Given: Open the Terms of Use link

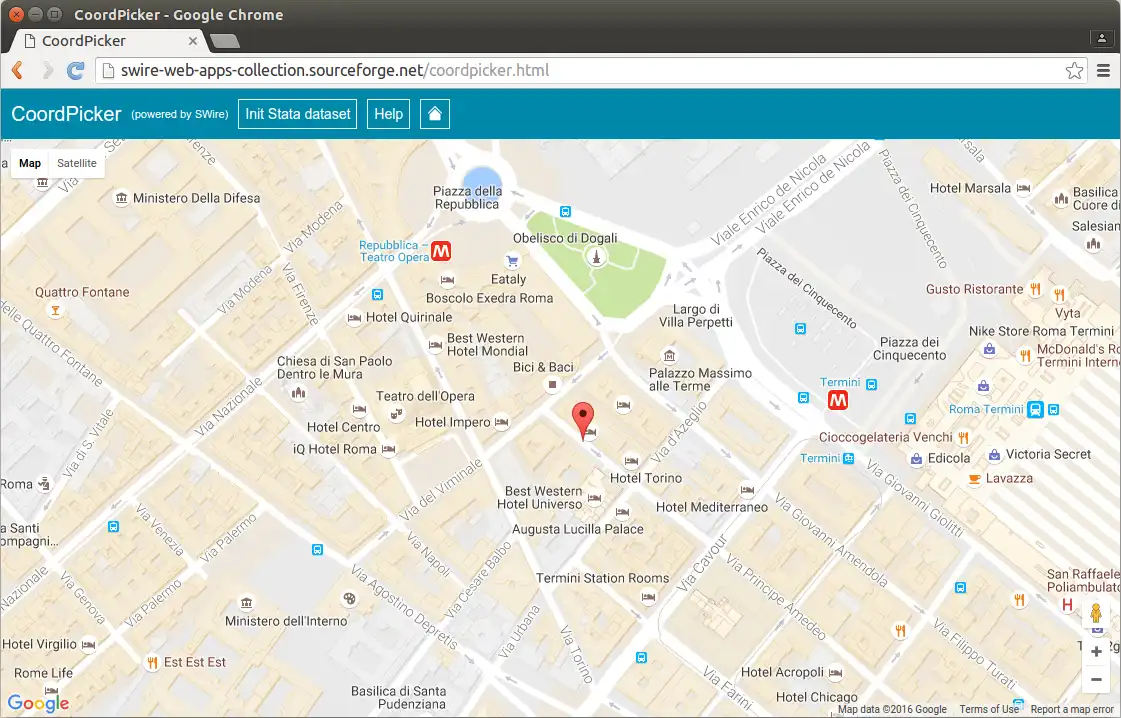Looking at the screenshot, I should [989, 709].
